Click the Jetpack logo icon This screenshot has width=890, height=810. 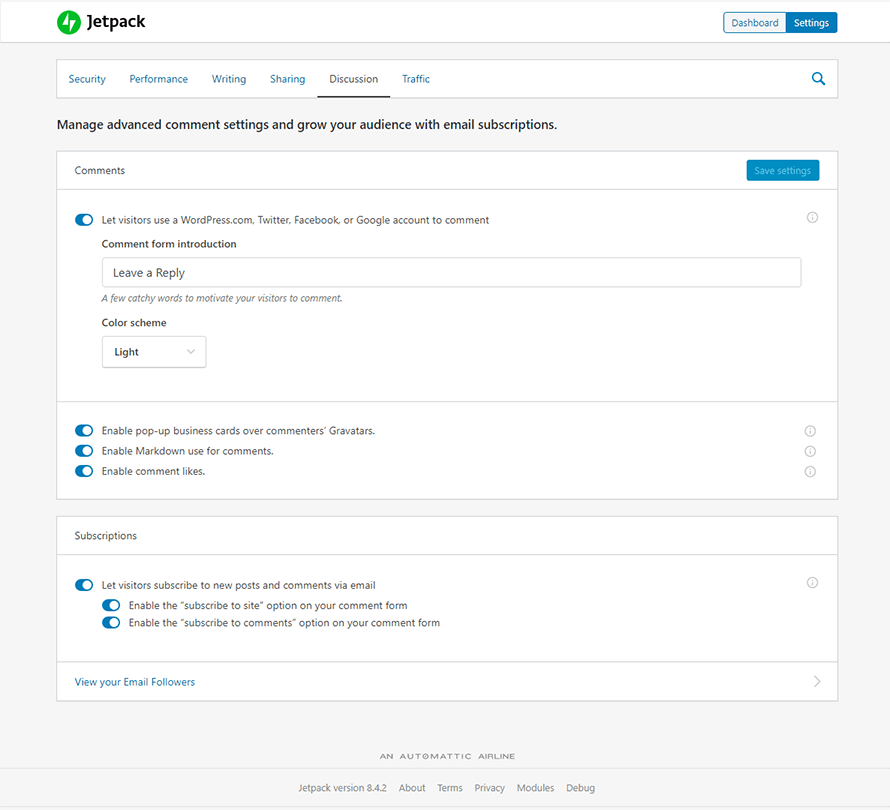[69, 22]
